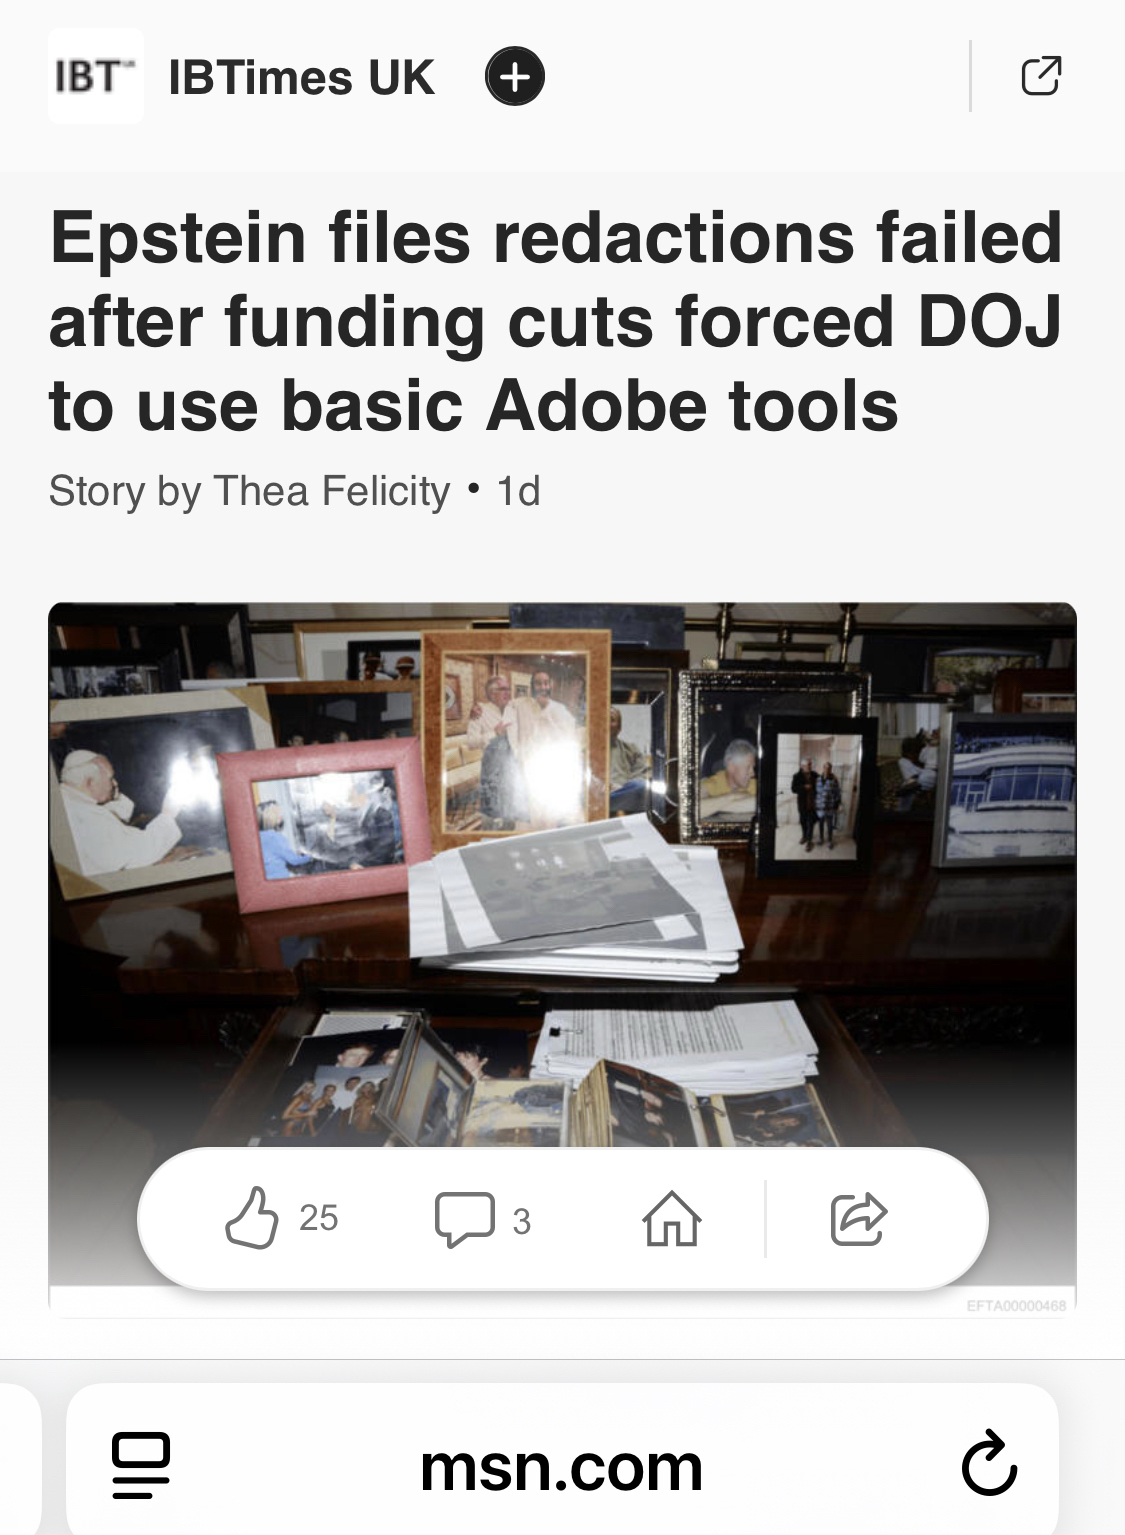
Task: Open article in external window icon
Action: (1041, 77)
